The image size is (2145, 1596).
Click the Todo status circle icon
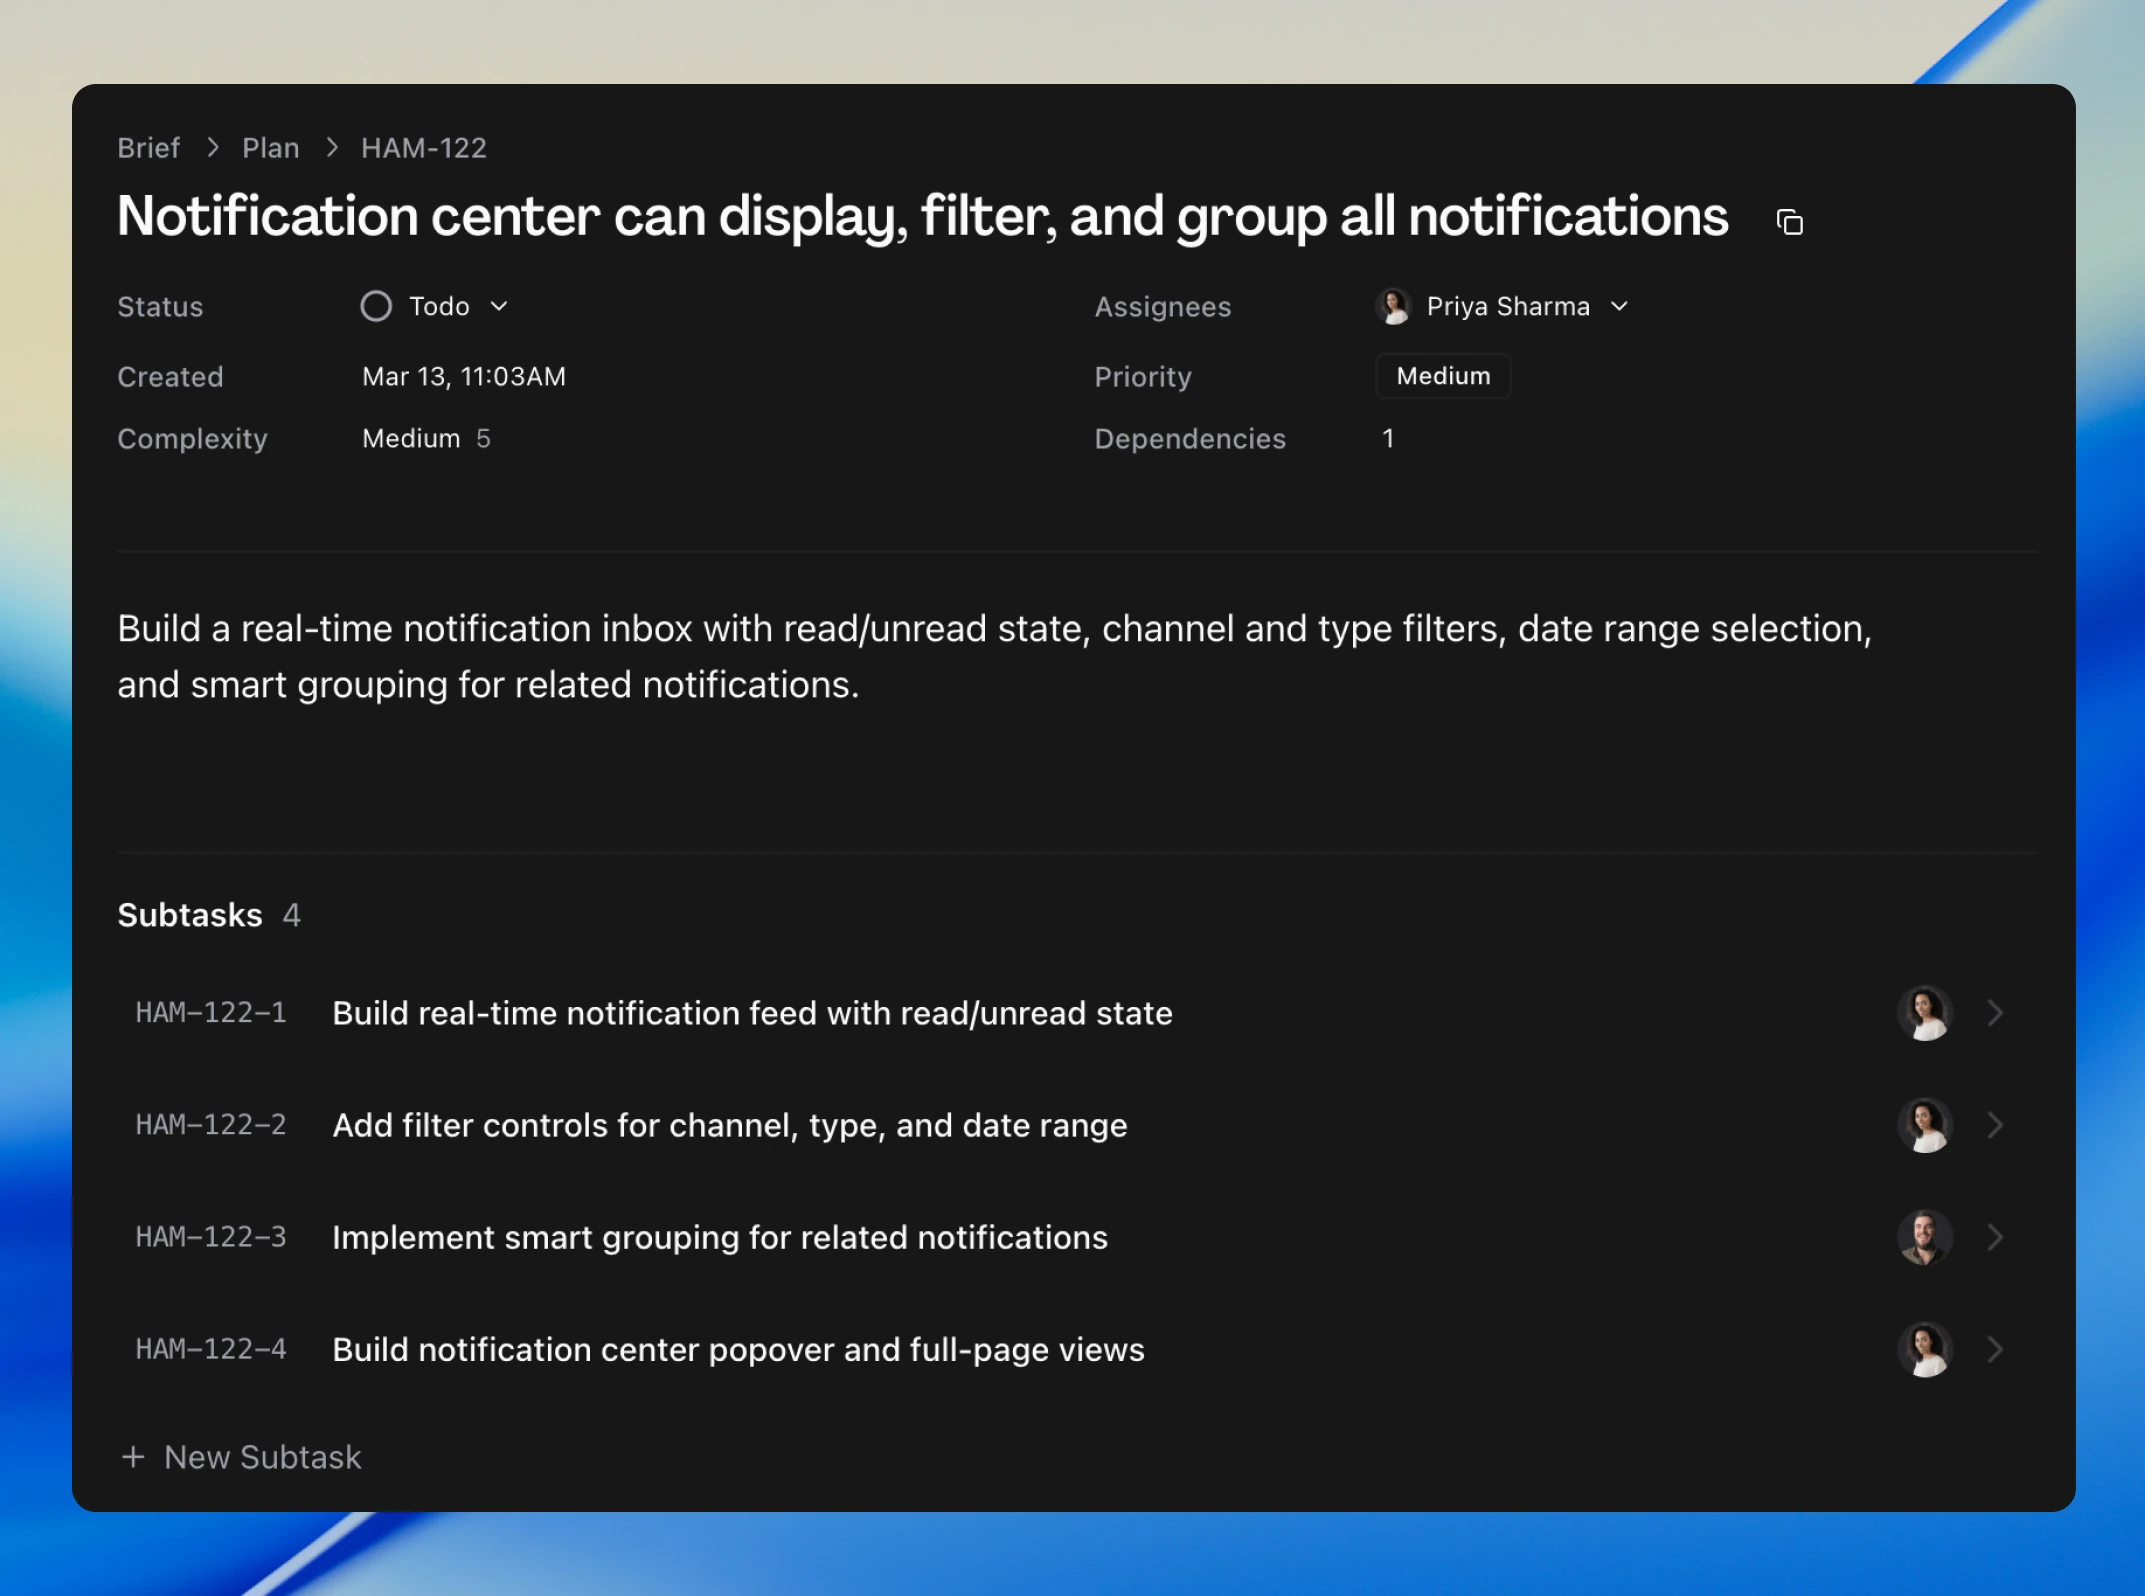coord(376,306)
